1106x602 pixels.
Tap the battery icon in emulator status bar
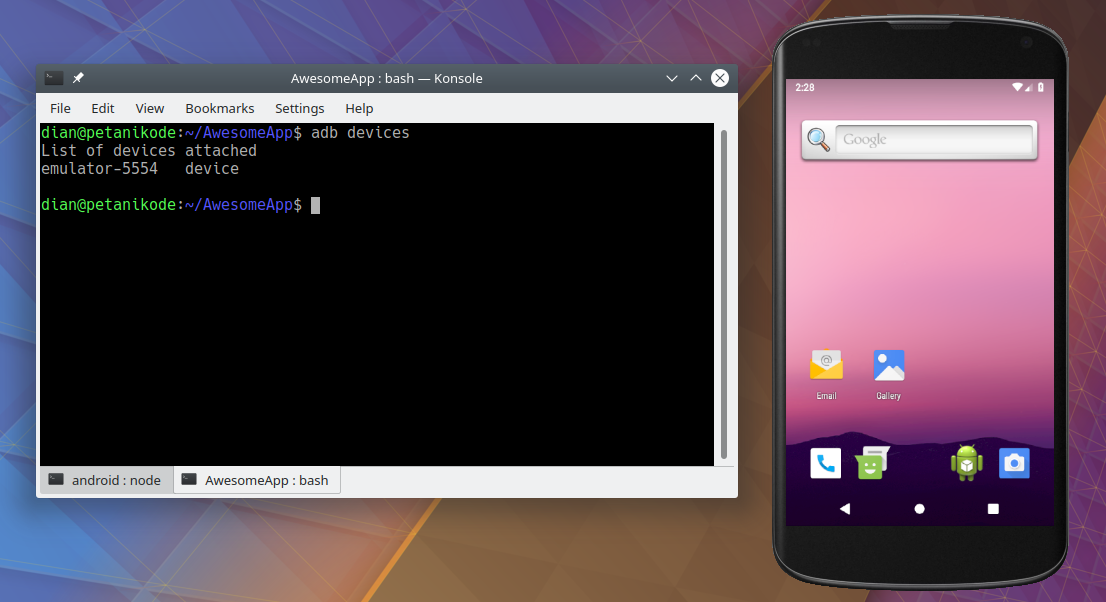[x=1040, y=88]
